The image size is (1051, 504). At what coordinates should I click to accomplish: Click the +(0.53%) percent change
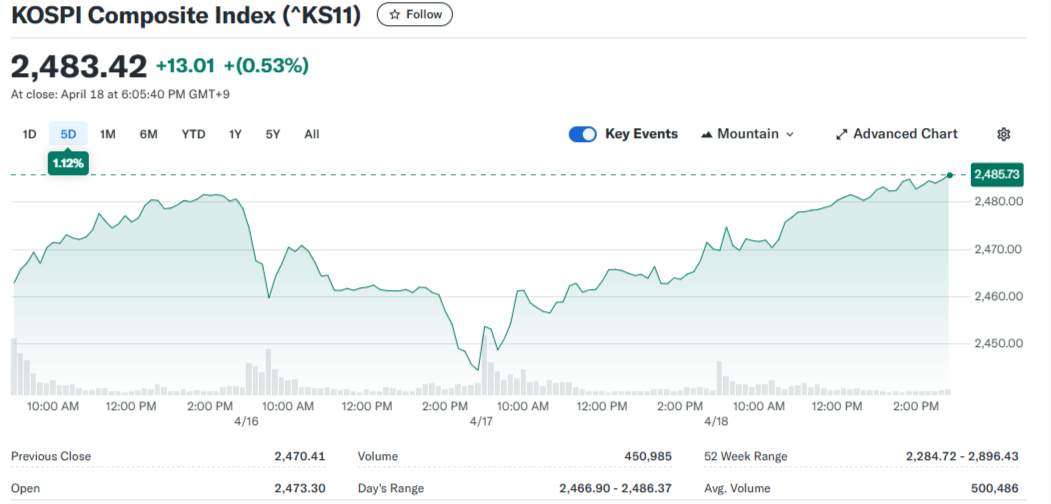(x=266, y=66)
